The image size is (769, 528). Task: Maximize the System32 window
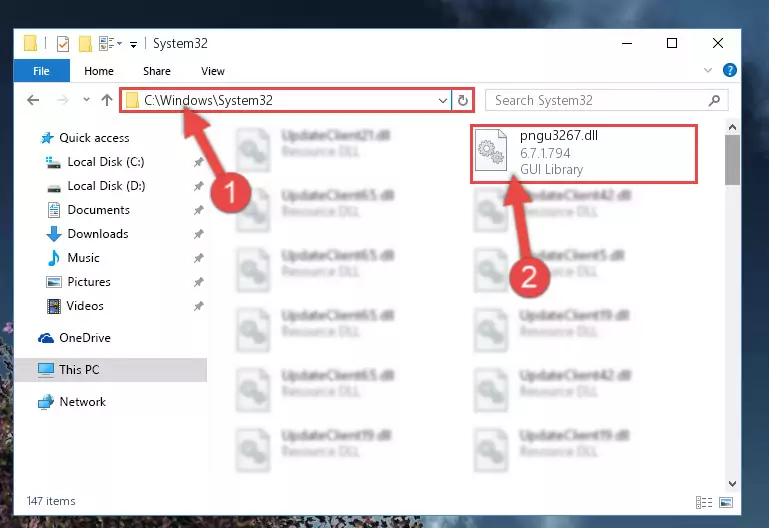coord(672,43)
